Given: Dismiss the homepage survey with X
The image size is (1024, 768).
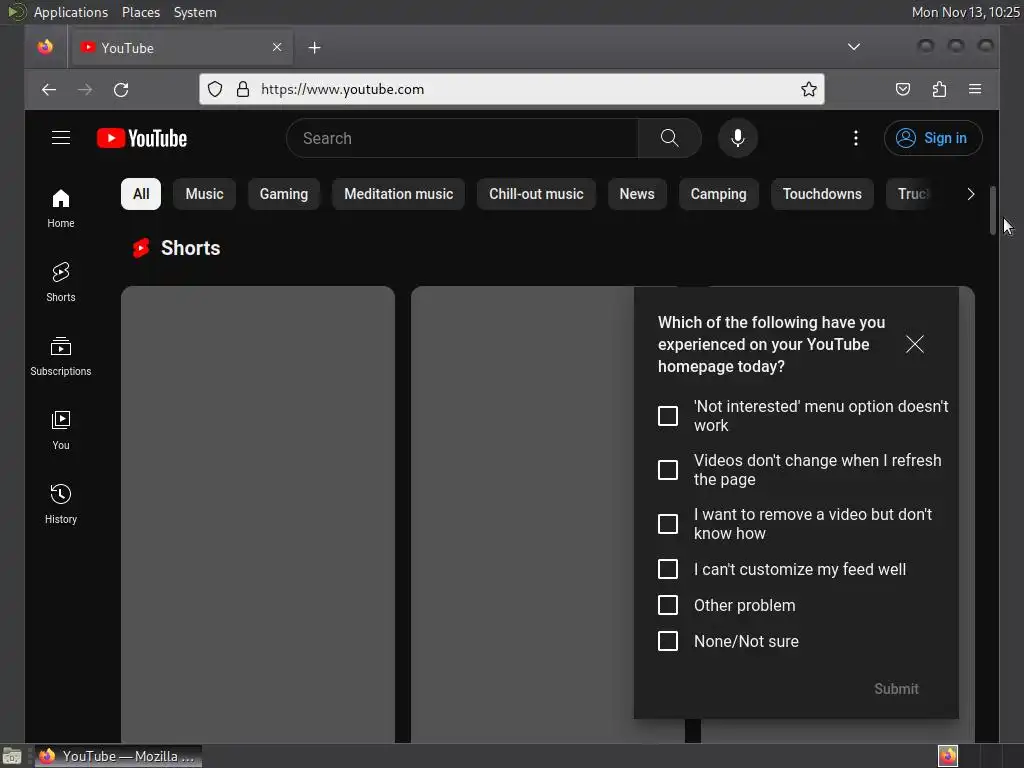Looking at the screenshot, I should [x=914, y=344].
